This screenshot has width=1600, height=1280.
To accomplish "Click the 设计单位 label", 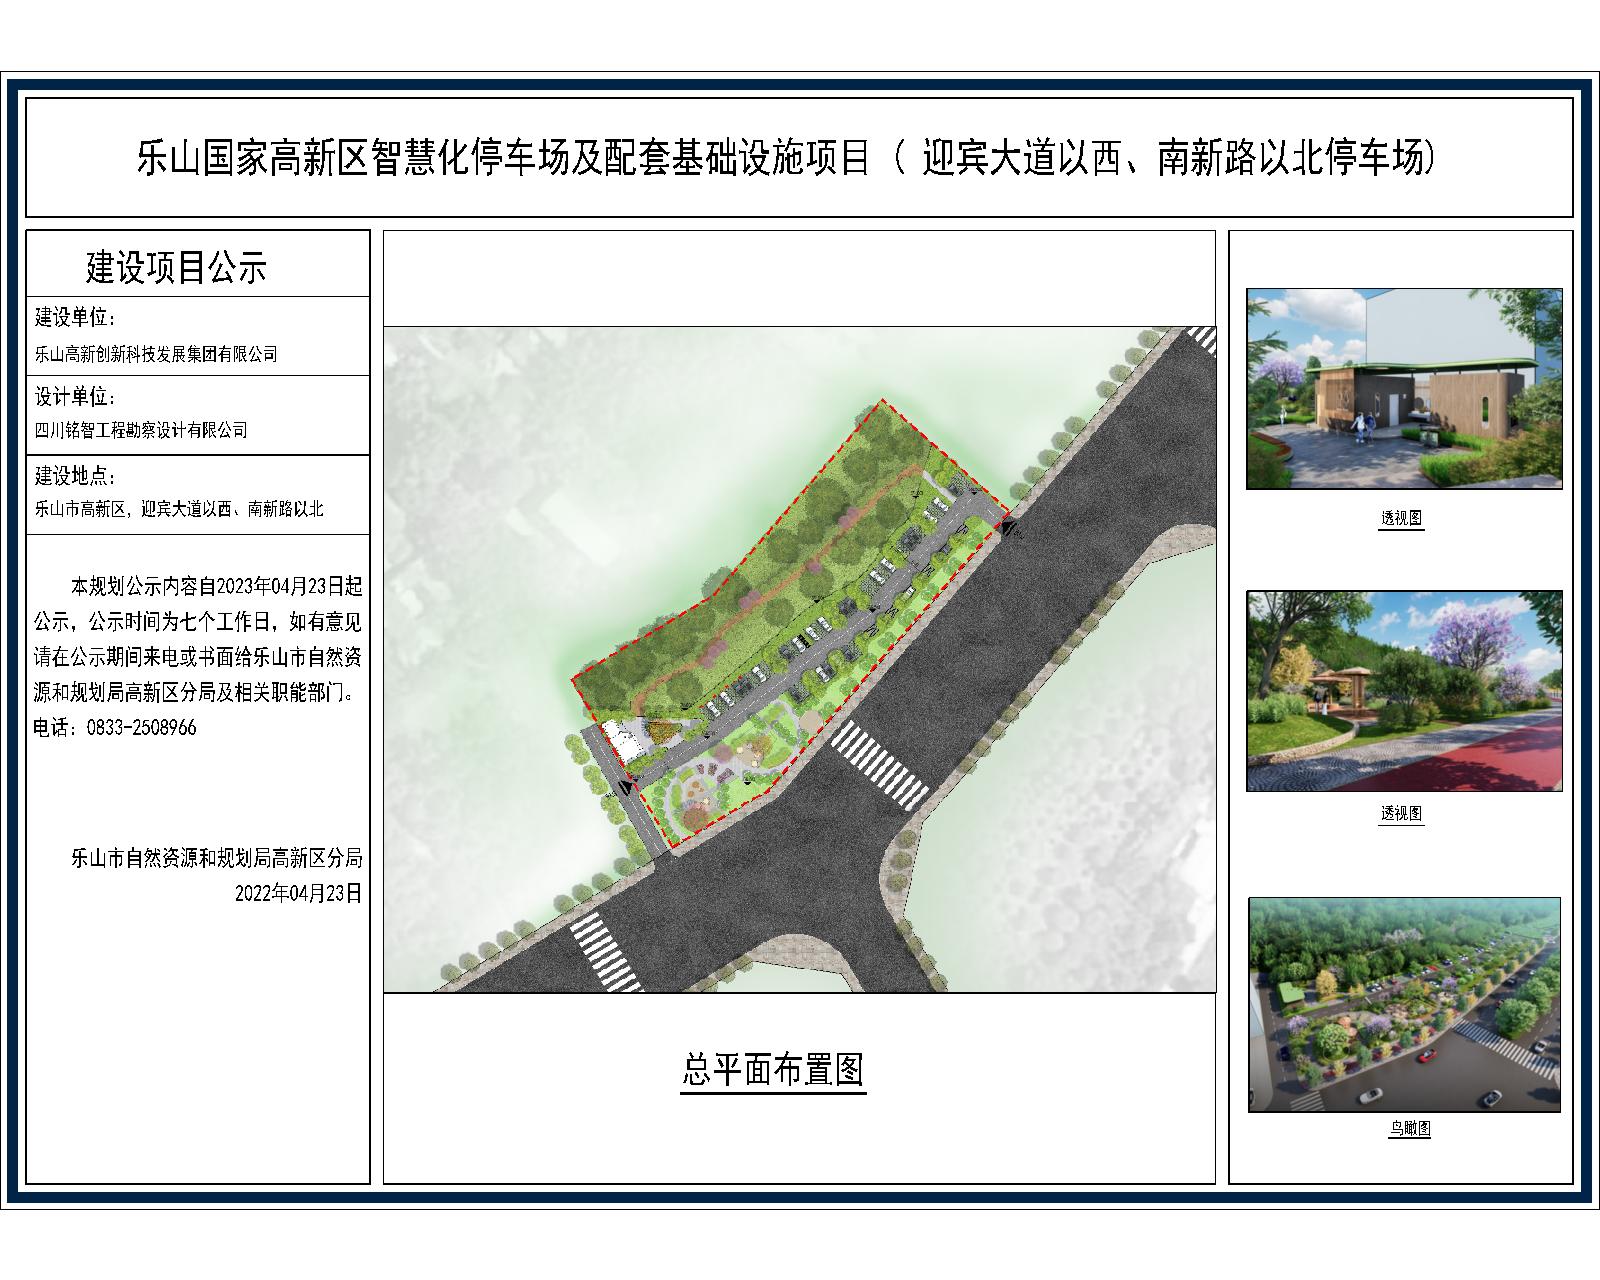I will (x=76, y=397).
